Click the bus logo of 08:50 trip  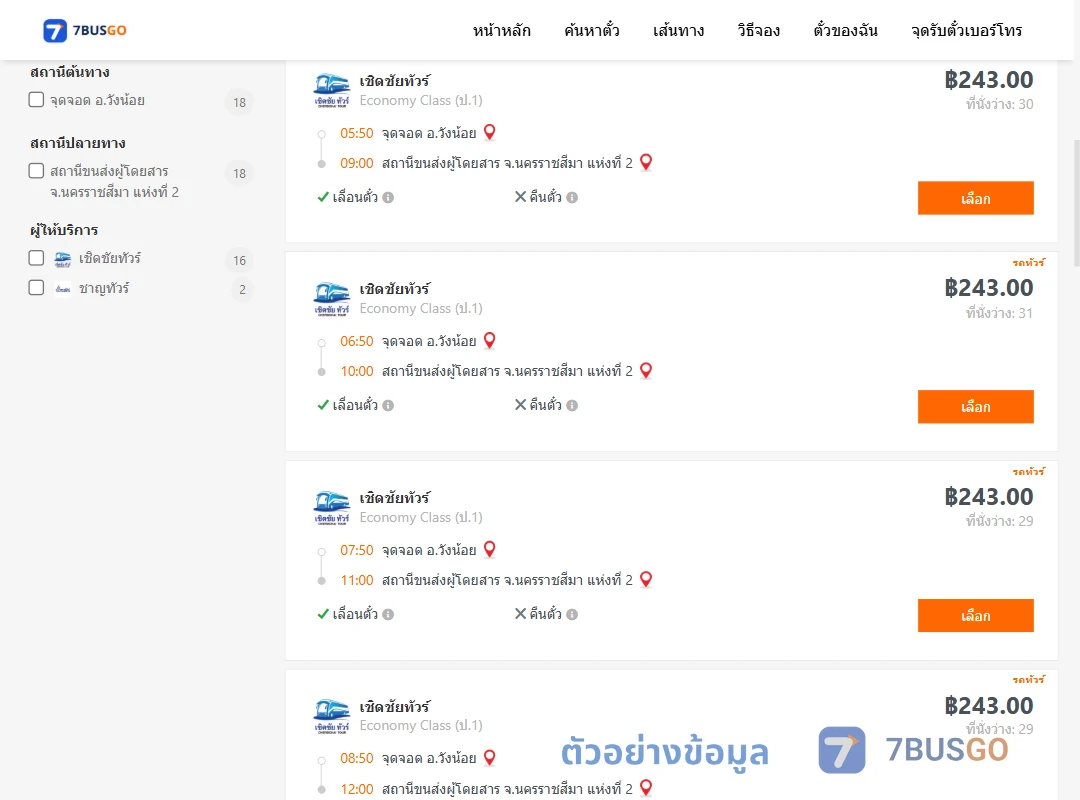[332, 715]
